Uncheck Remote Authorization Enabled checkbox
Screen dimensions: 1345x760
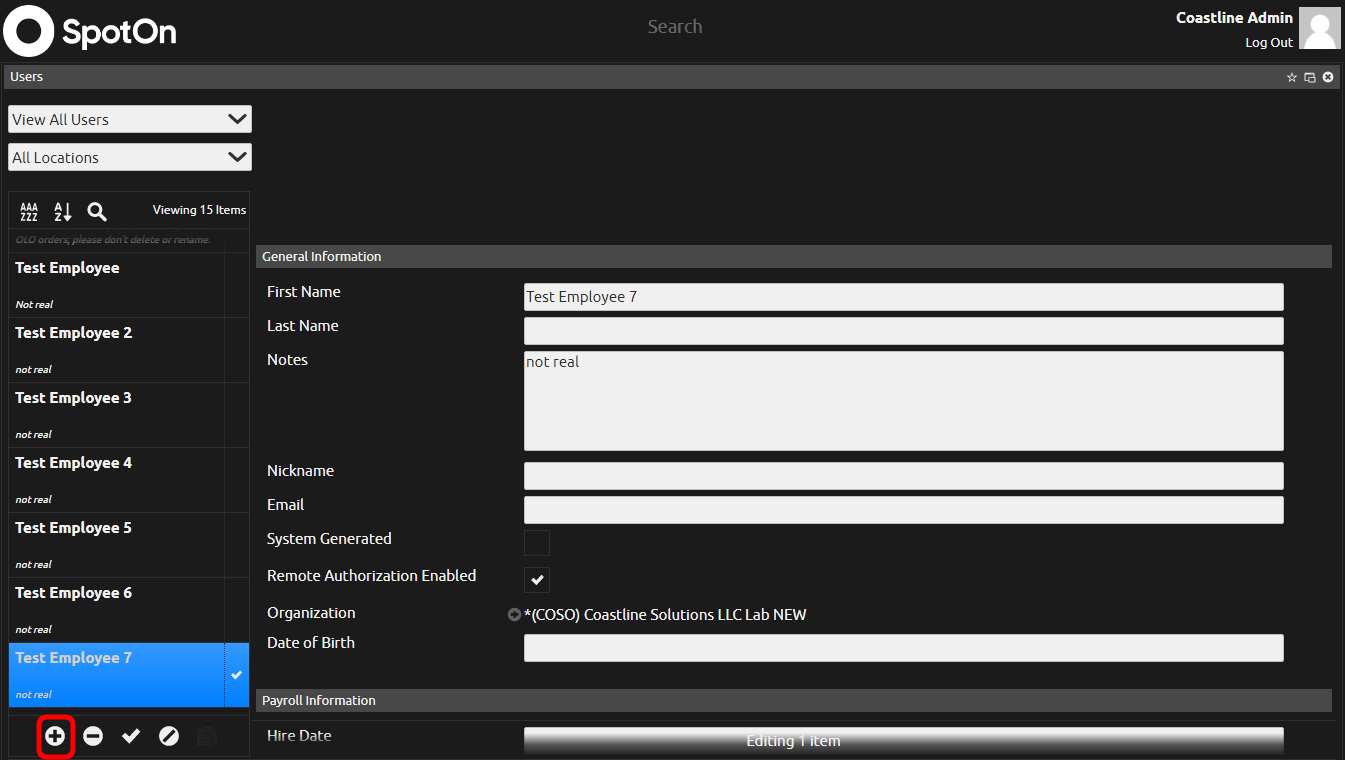click(537, 580)
